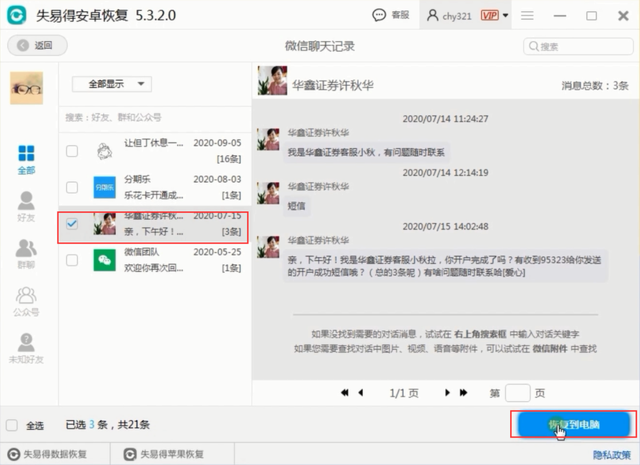
Task: Jump to first page with double-left arrow
Action: 345,393
